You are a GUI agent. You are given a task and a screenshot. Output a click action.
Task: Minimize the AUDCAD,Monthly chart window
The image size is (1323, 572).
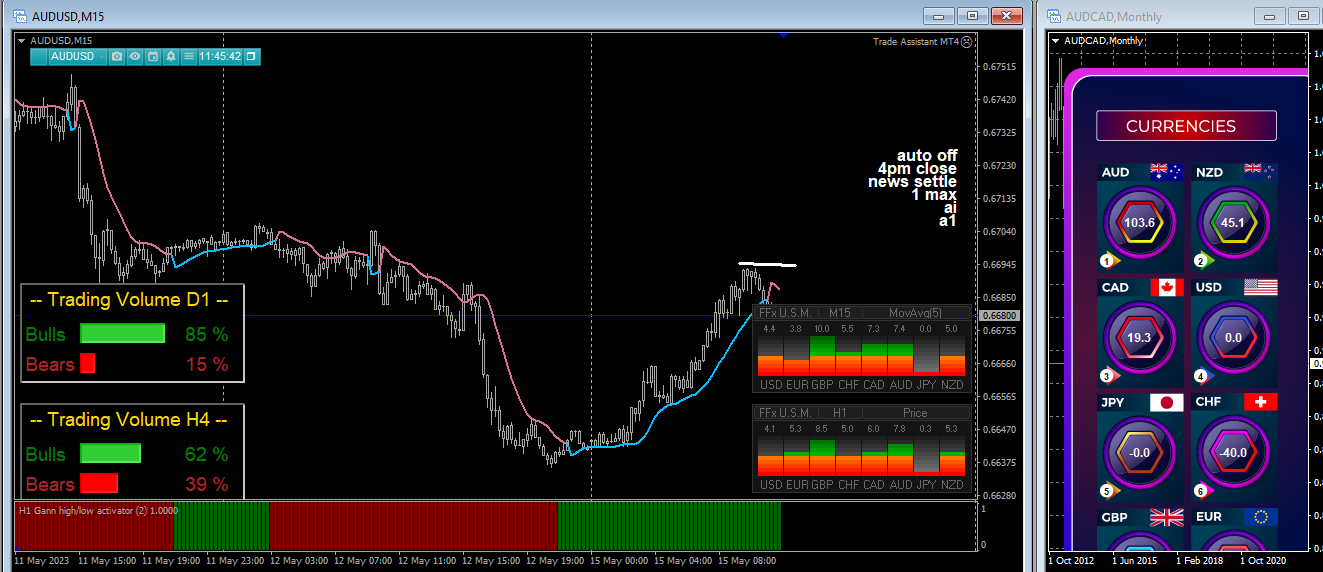(1270, 15)
